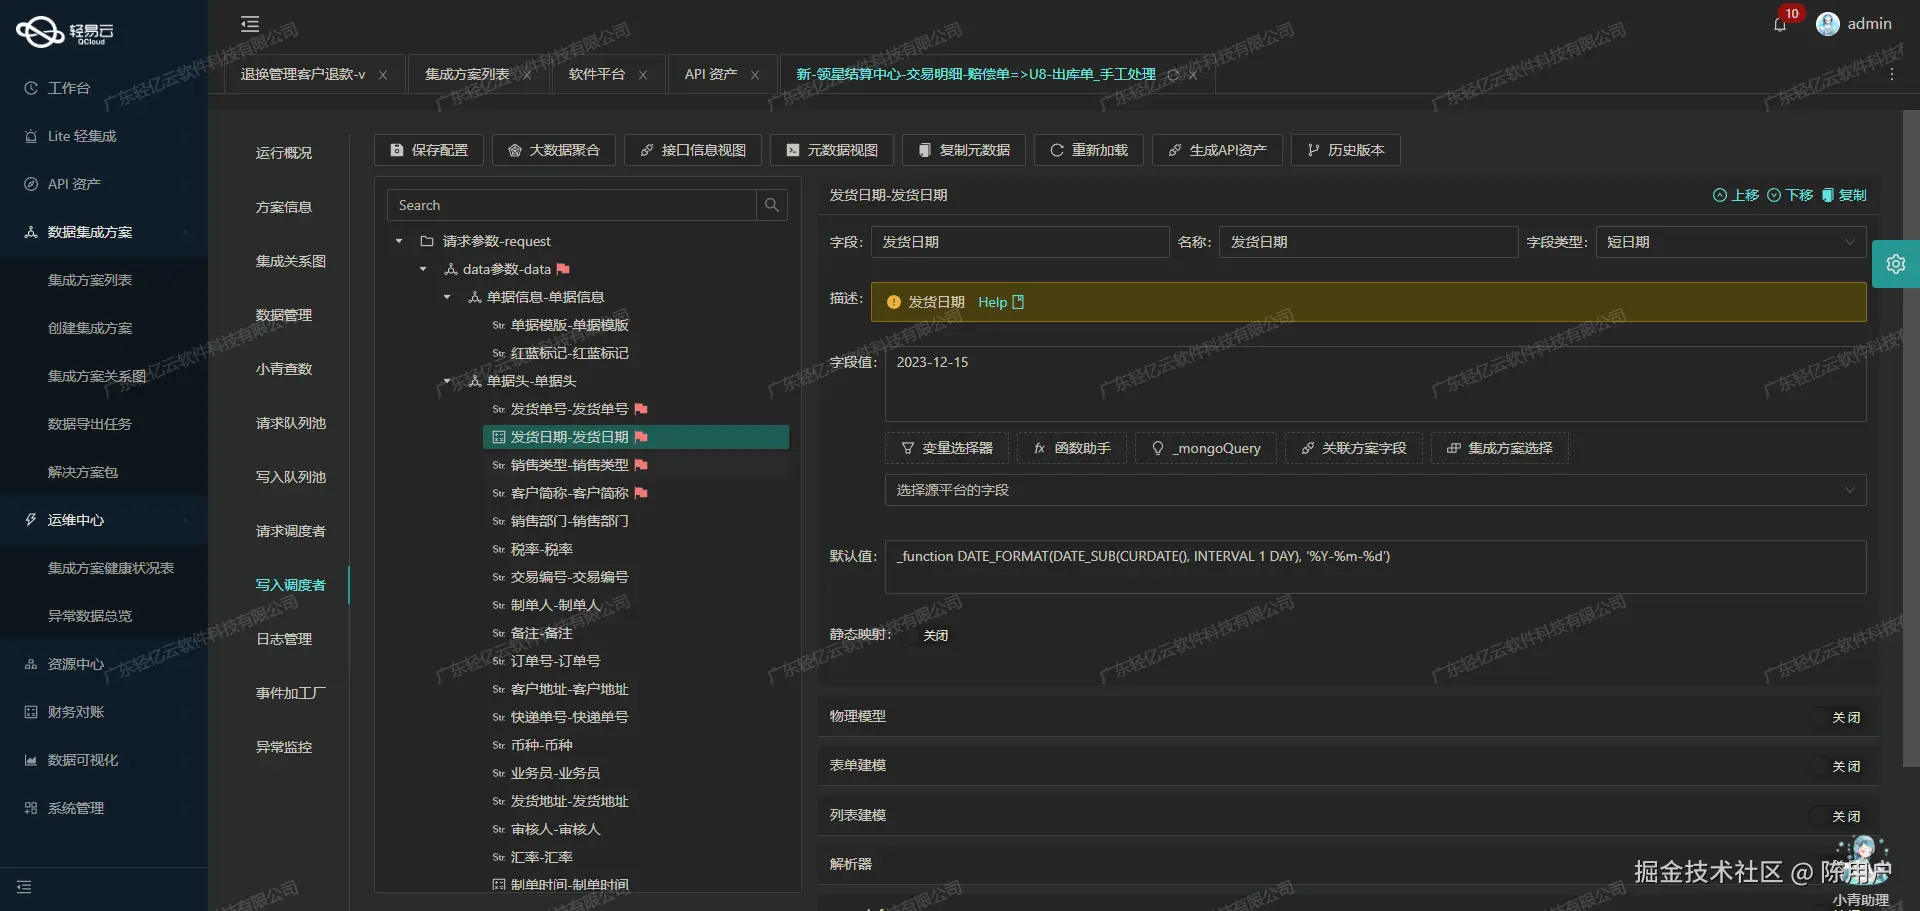The width and height of the screenshot is (1920, 911).
Task: Open the 选择源平台的字段 dropdown
Action: (1370, 490)
